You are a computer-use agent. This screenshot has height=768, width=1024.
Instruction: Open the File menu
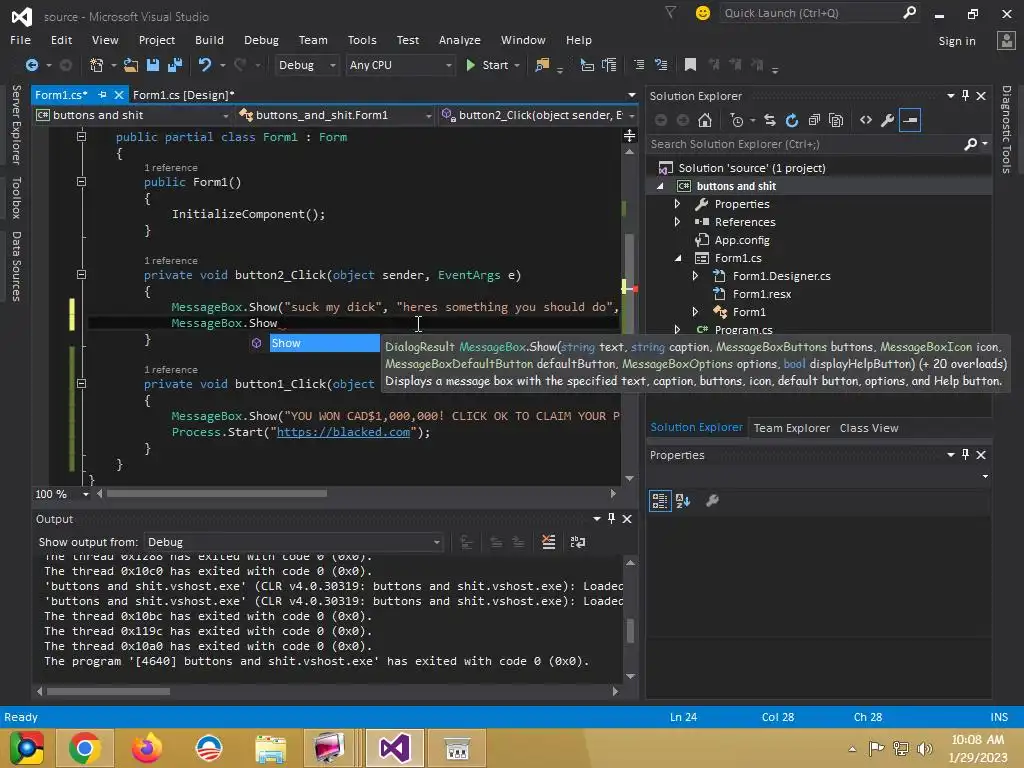(20, 40)
